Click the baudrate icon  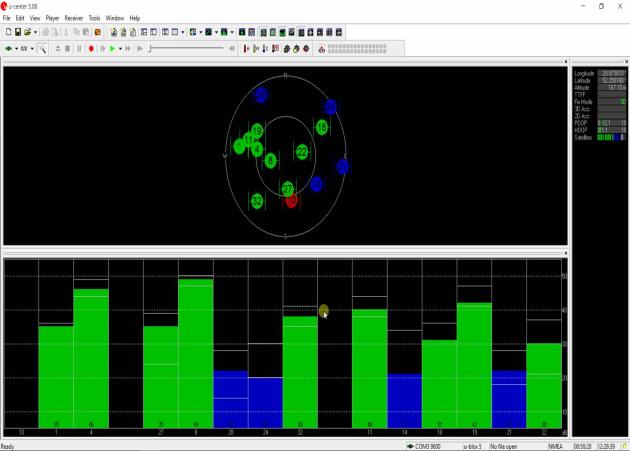point(24,49)
